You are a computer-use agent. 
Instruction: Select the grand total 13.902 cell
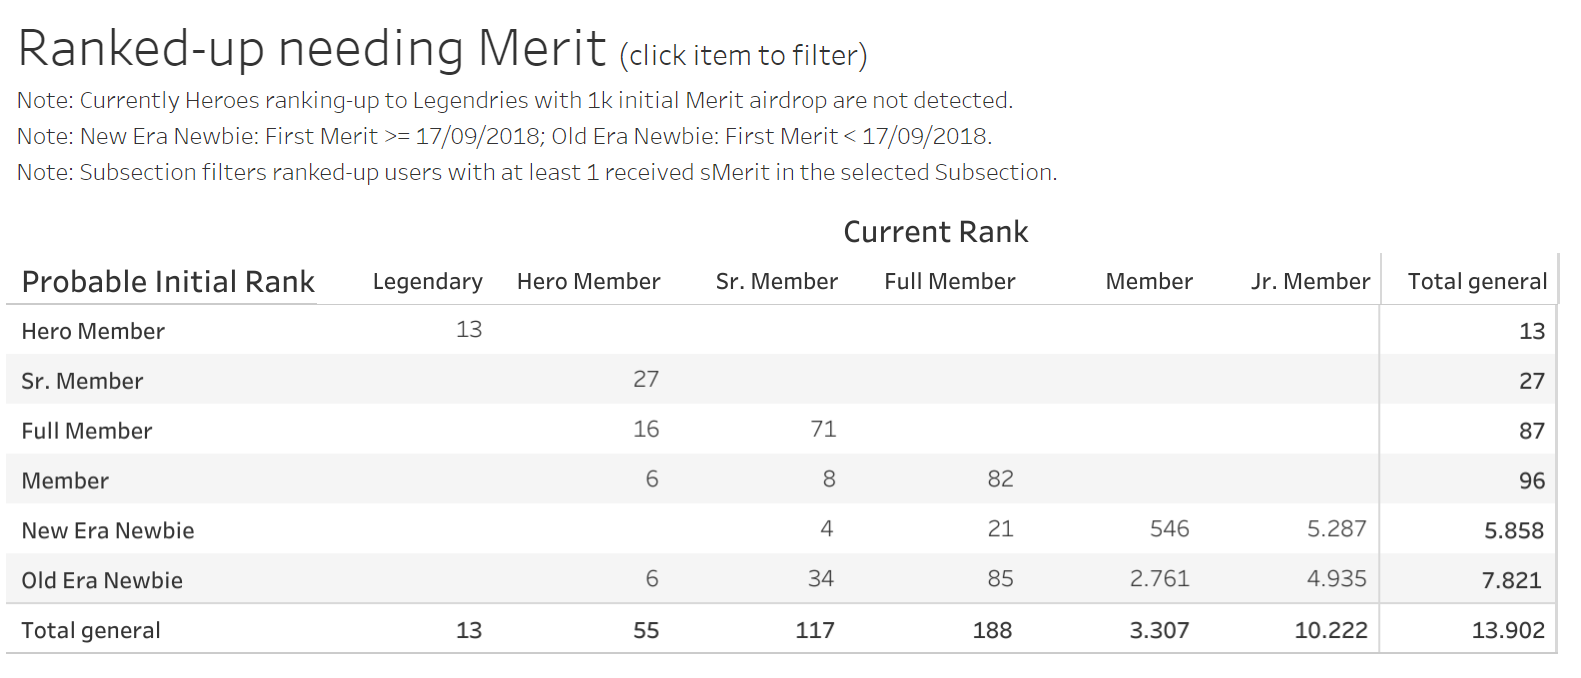pos(1508,631)
